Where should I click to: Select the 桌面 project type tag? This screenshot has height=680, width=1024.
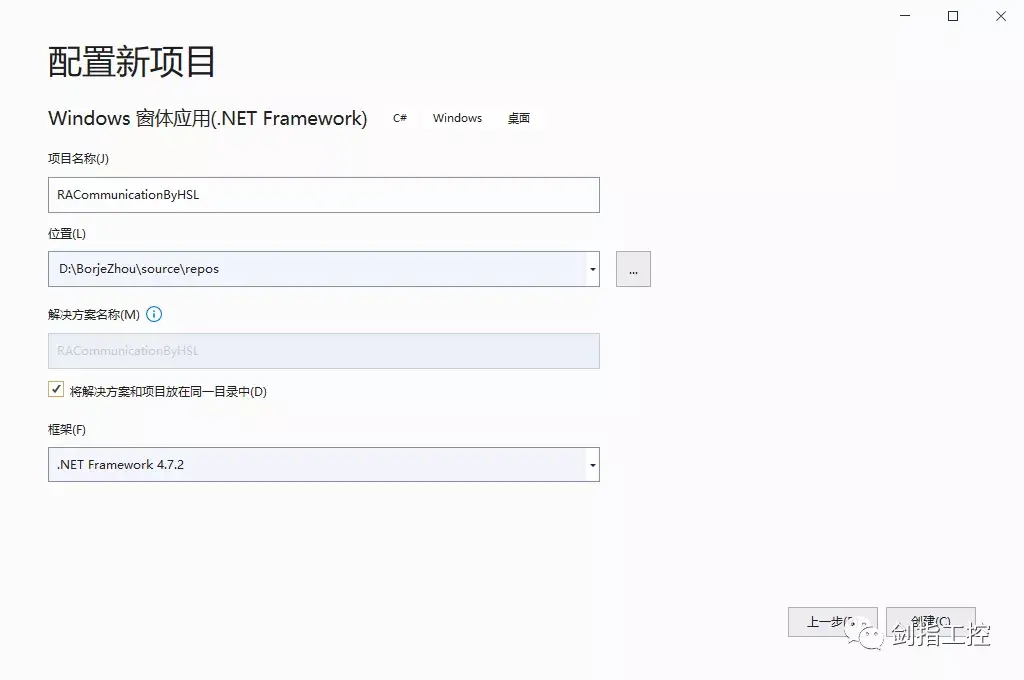point(518,117)
